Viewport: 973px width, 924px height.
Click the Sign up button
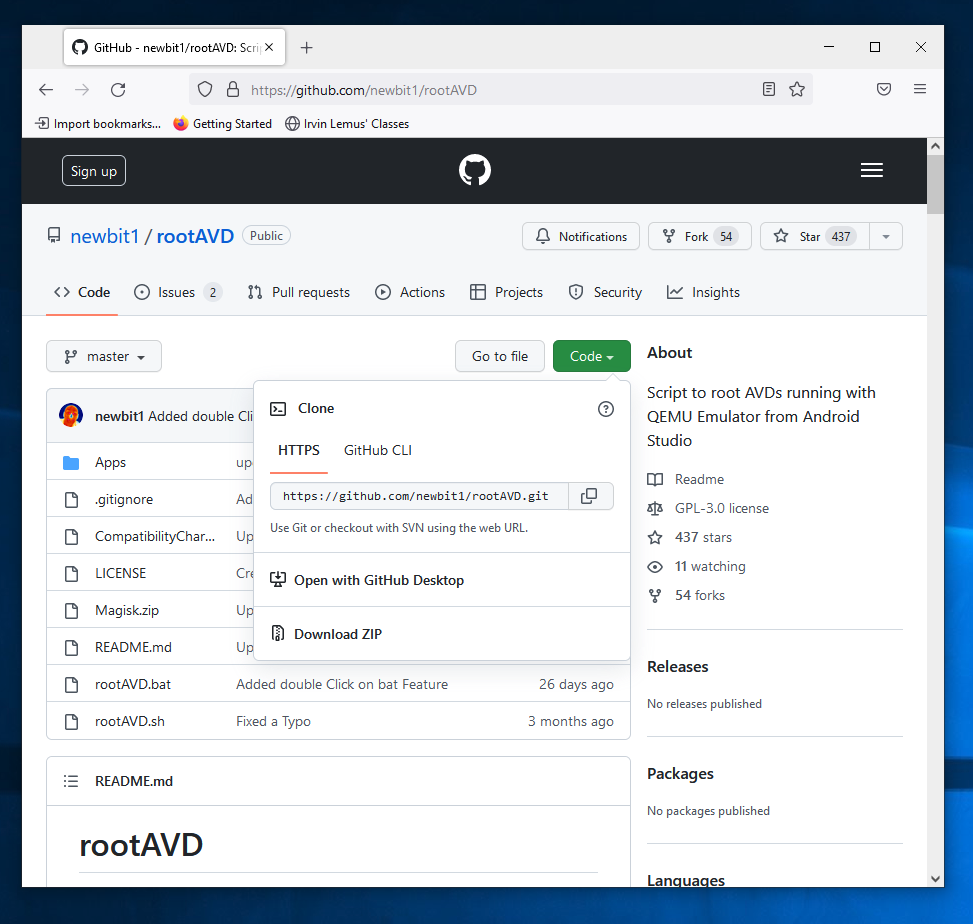coord(94,171)
